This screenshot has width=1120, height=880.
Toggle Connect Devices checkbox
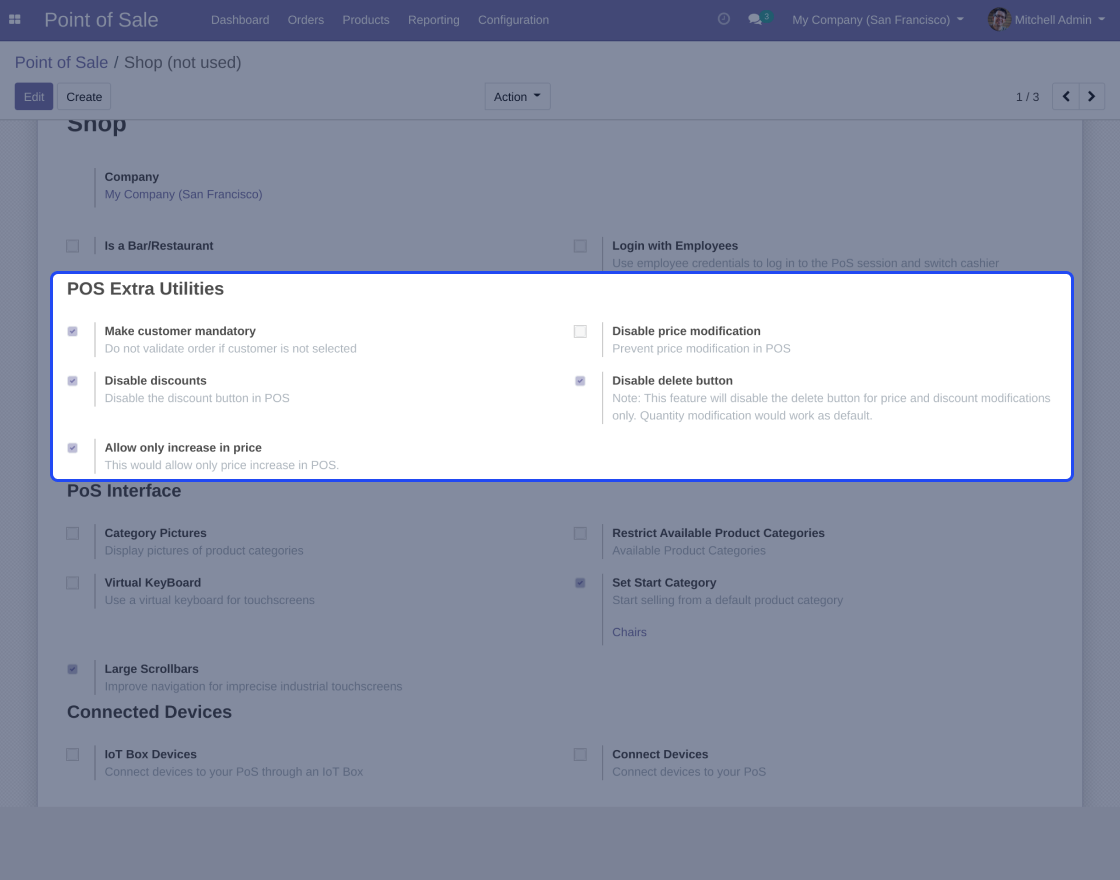coord(580,754)
